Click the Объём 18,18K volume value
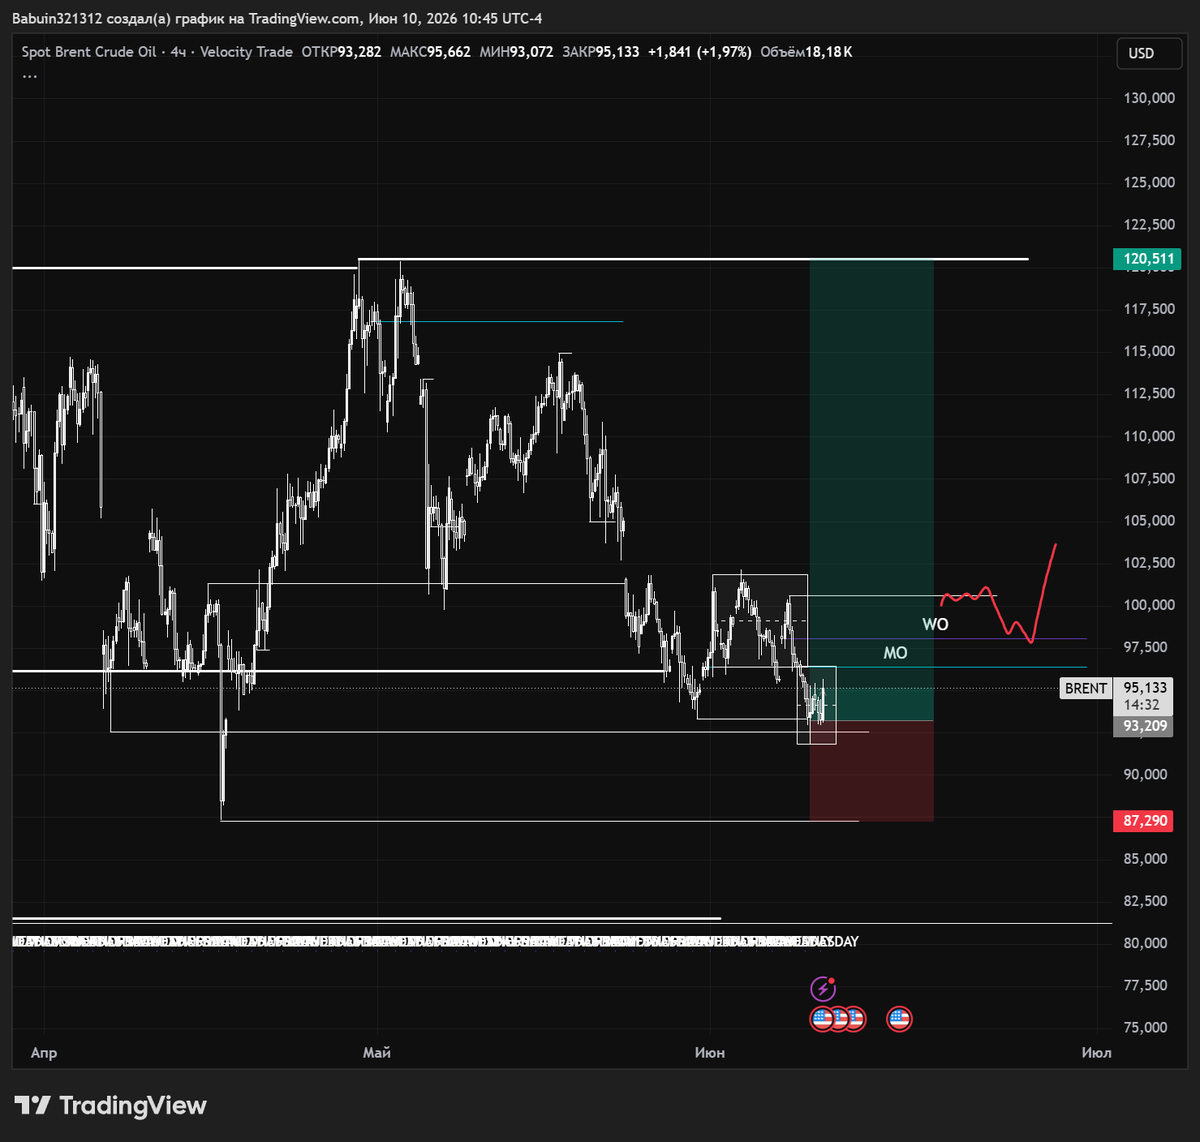Screen dimensions: 1200x1142 click(x=806, y=52)
